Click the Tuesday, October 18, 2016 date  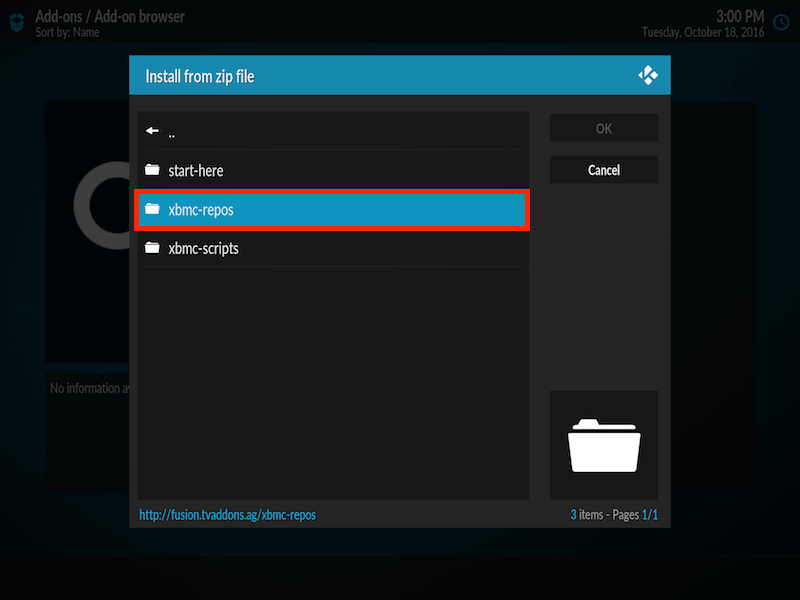(x=703, y=33)
